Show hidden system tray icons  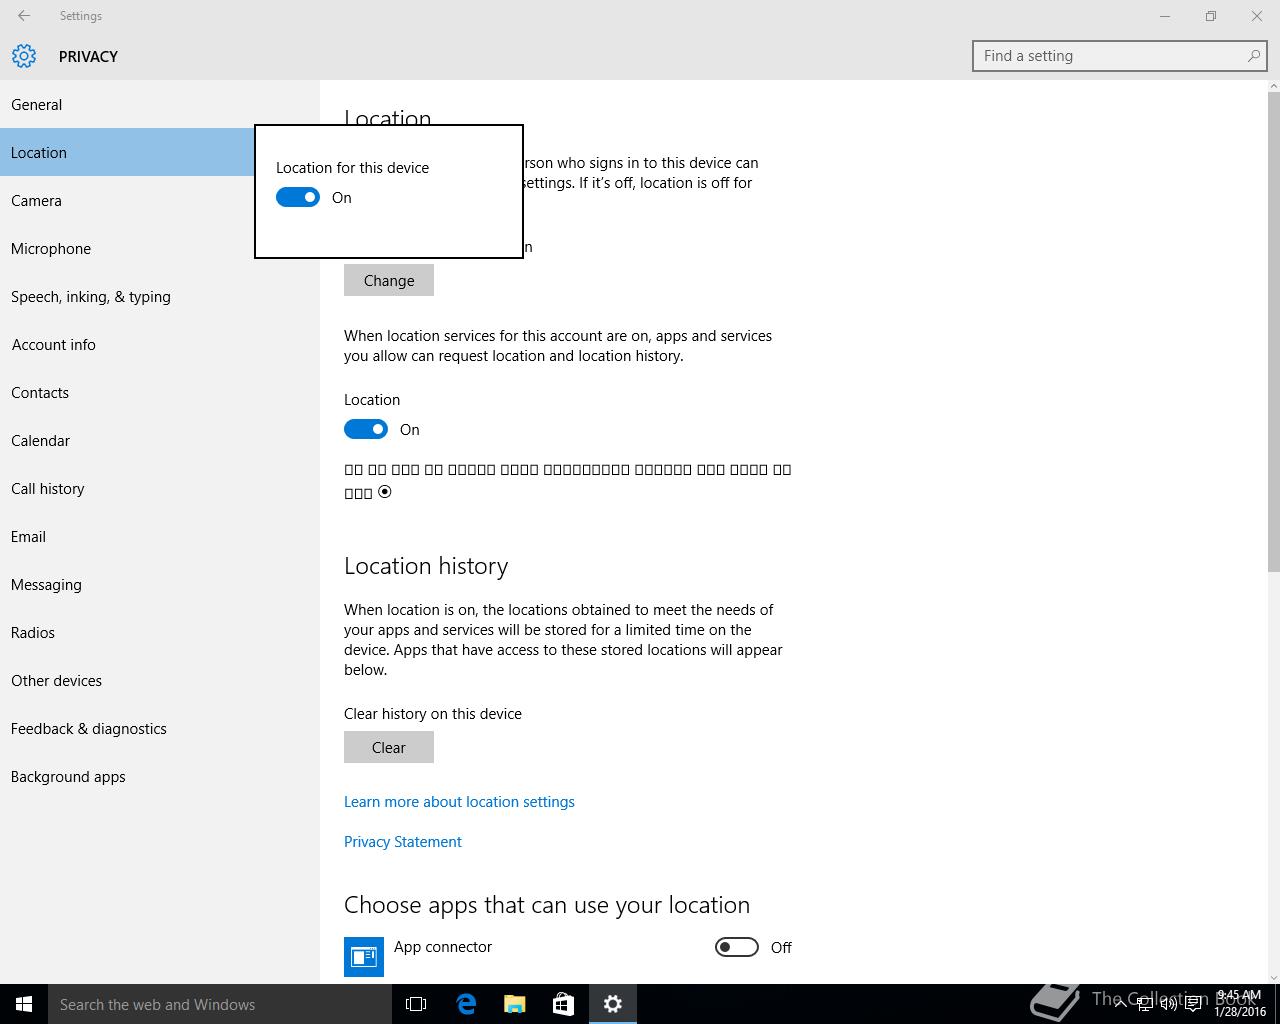(1121, 1004)
